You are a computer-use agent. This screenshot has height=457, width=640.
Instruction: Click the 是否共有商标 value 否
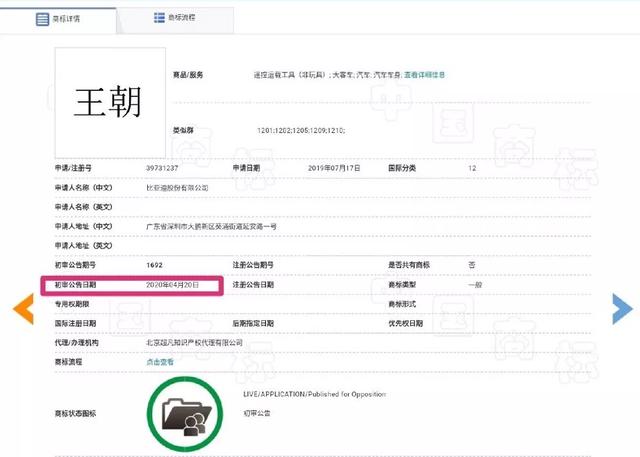(x=472, y=265)
